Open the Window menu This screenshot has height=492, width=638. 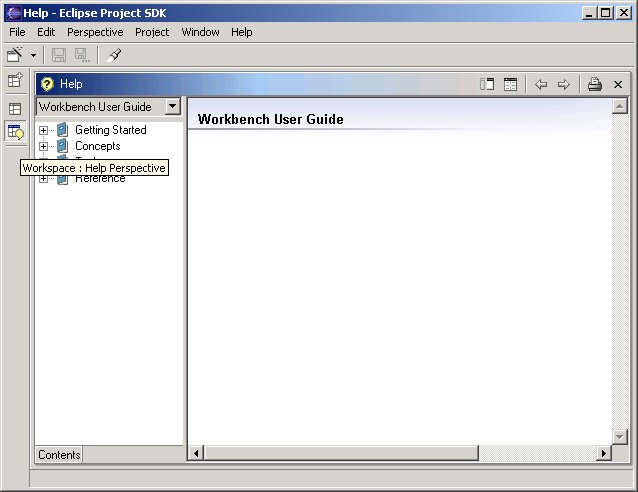coord(200,32)
